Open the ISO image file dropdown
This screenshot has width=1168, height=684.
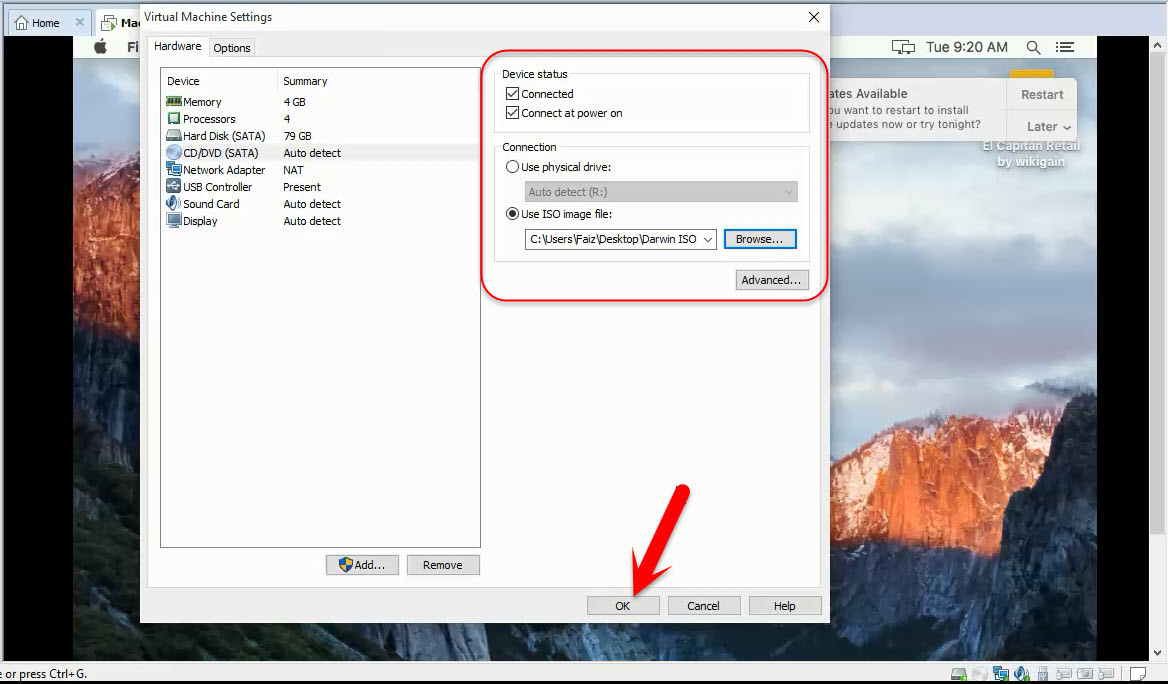click(708, 239)
